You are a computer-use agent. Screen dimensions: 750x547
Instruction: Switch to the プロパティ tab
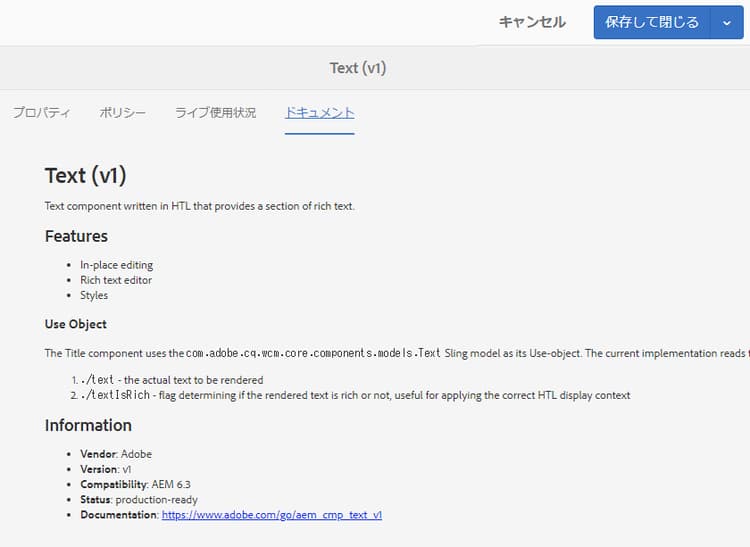(x=42, y=112)
